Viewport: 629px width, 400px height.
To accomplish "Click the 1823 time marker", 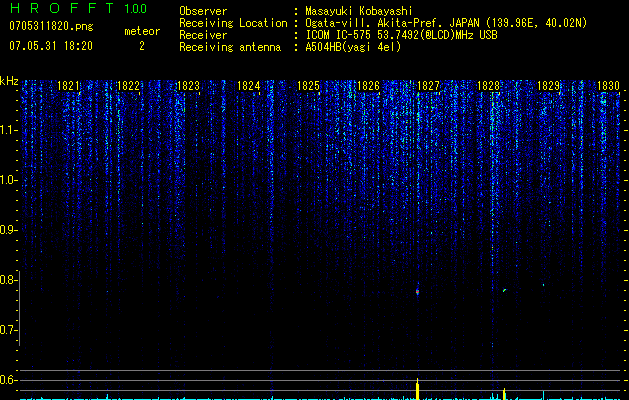I will tap(188, 86).
